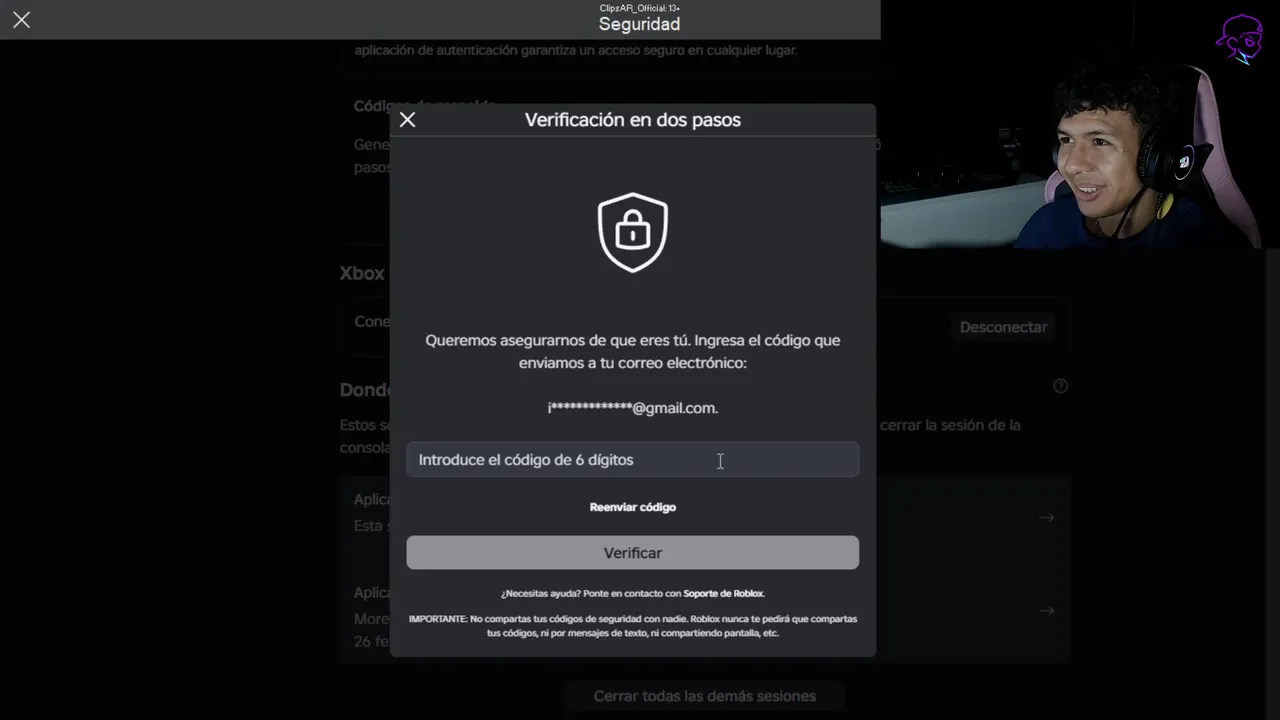This screenshot has width=1280, height=720.
Task: Click the ClipsAR_Official username label
Action: tap(640, 7)
